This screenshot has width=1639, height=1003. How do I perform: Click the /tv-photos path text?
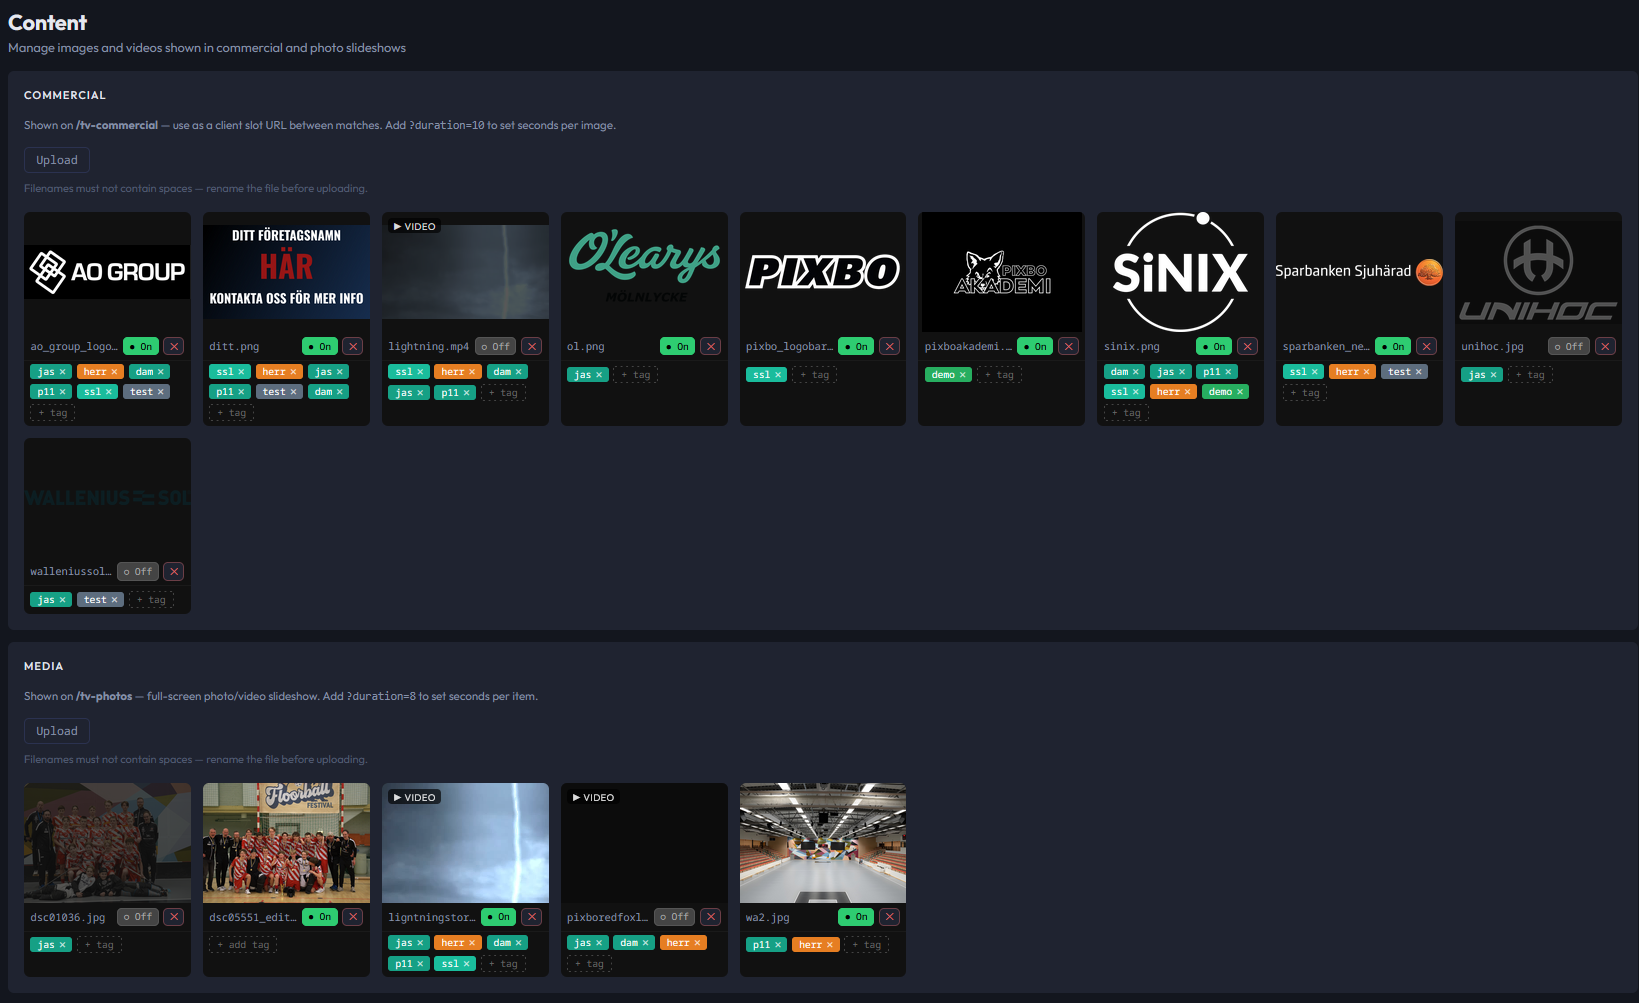[104, 696]
